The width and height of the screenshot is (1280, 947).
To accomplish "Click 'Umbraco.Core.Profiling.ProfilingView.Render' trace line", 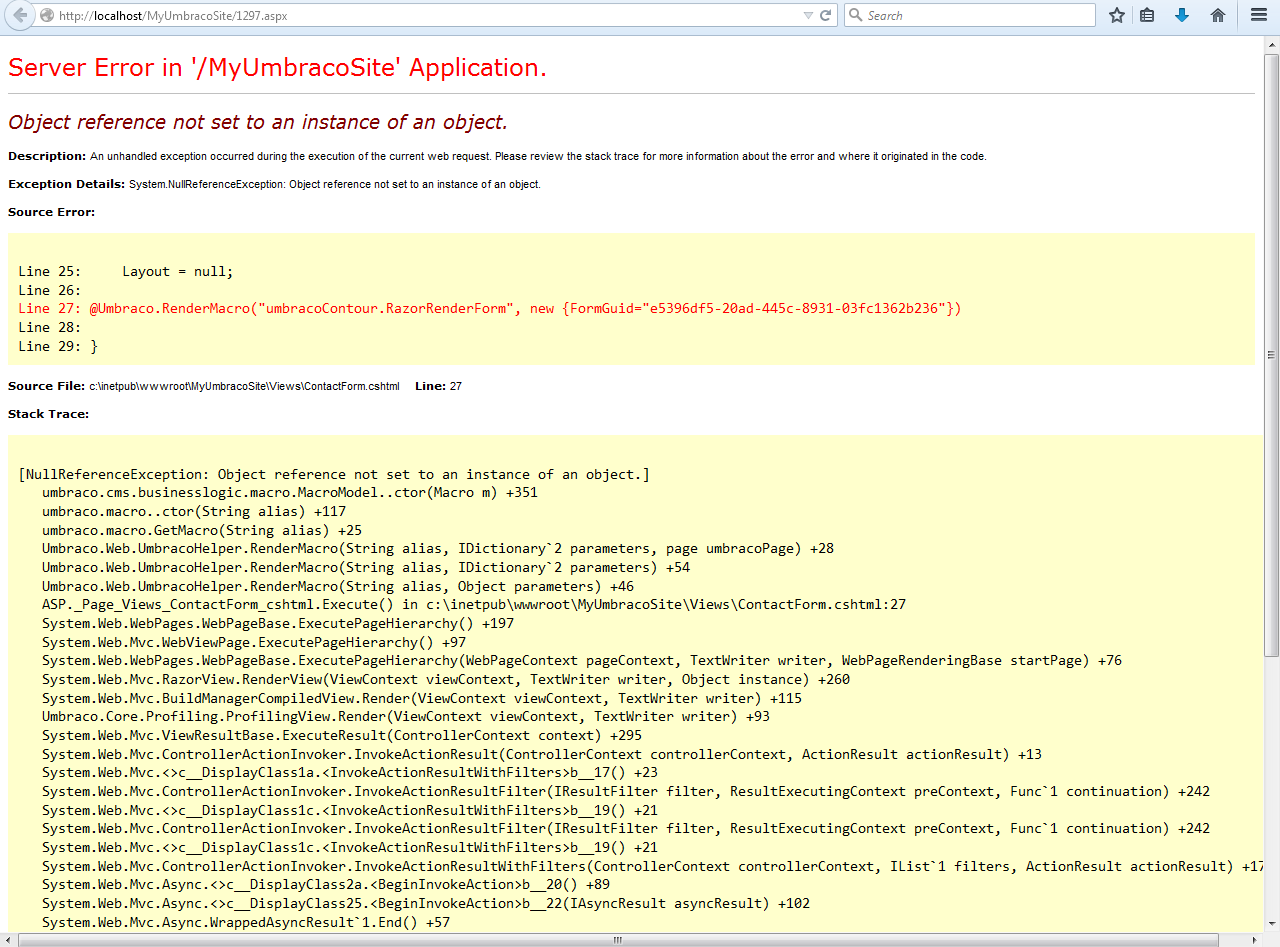I will [406, 716].
